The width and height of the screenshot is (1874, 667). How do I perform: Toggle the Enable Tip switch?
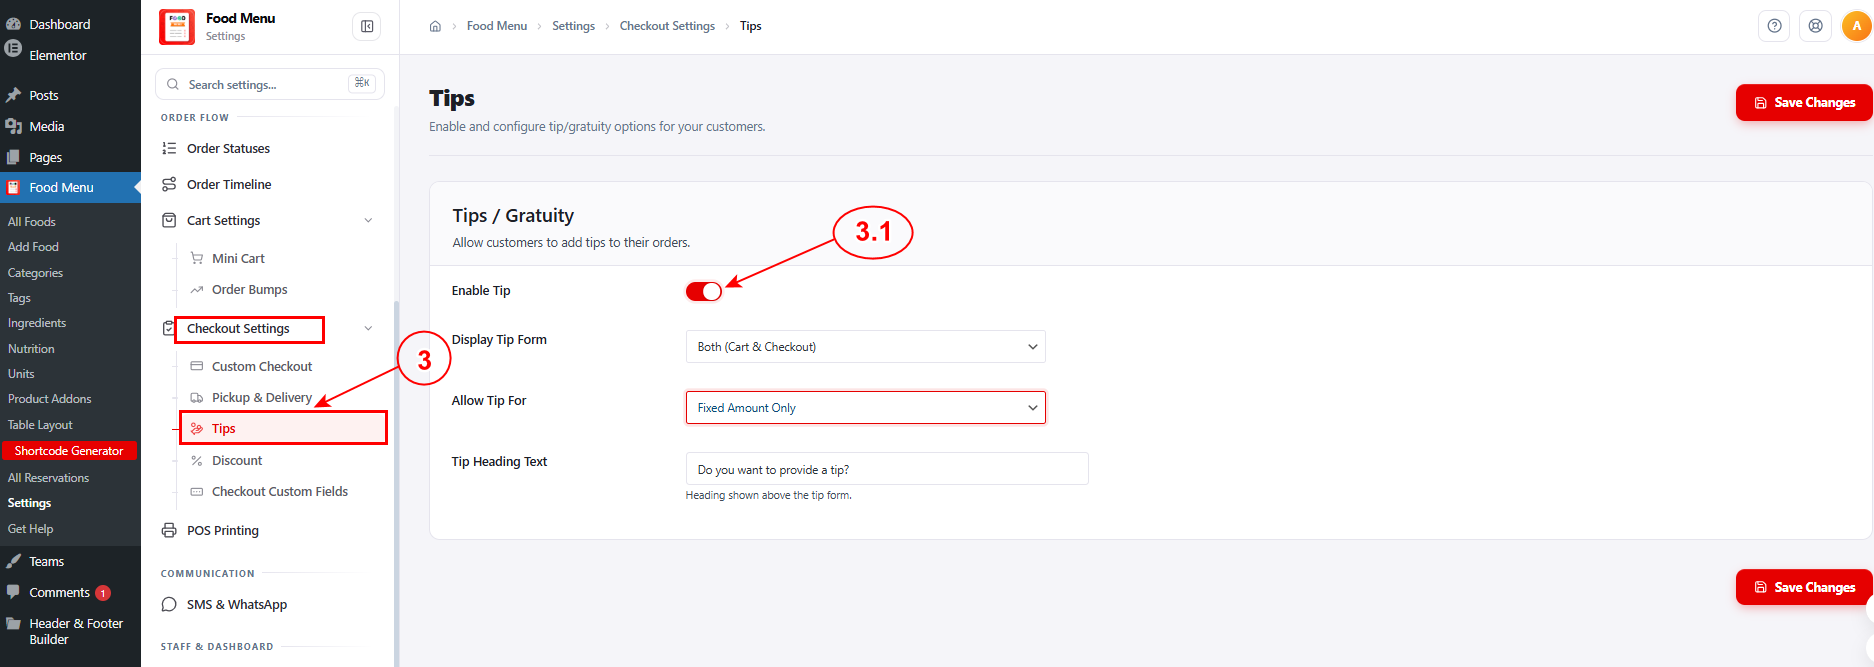pyautogui.click(x=703, y=291)
